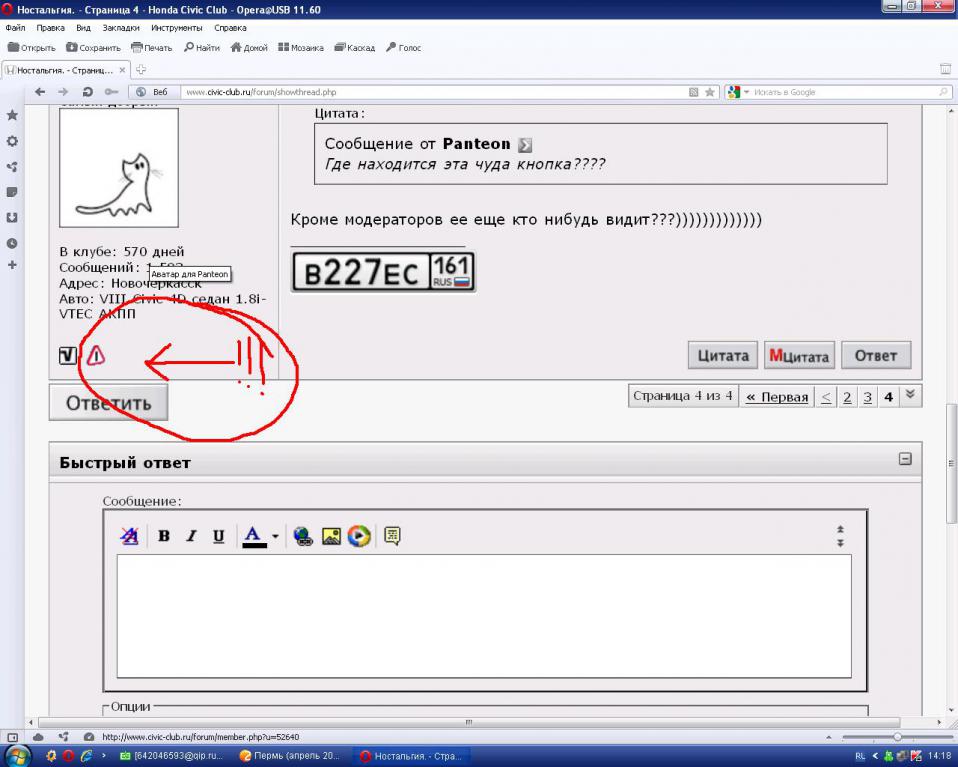Open the page navigation dropdown arrow
Image resolution: width=958 pixels, height=767 pixels.
click(910, 395)
